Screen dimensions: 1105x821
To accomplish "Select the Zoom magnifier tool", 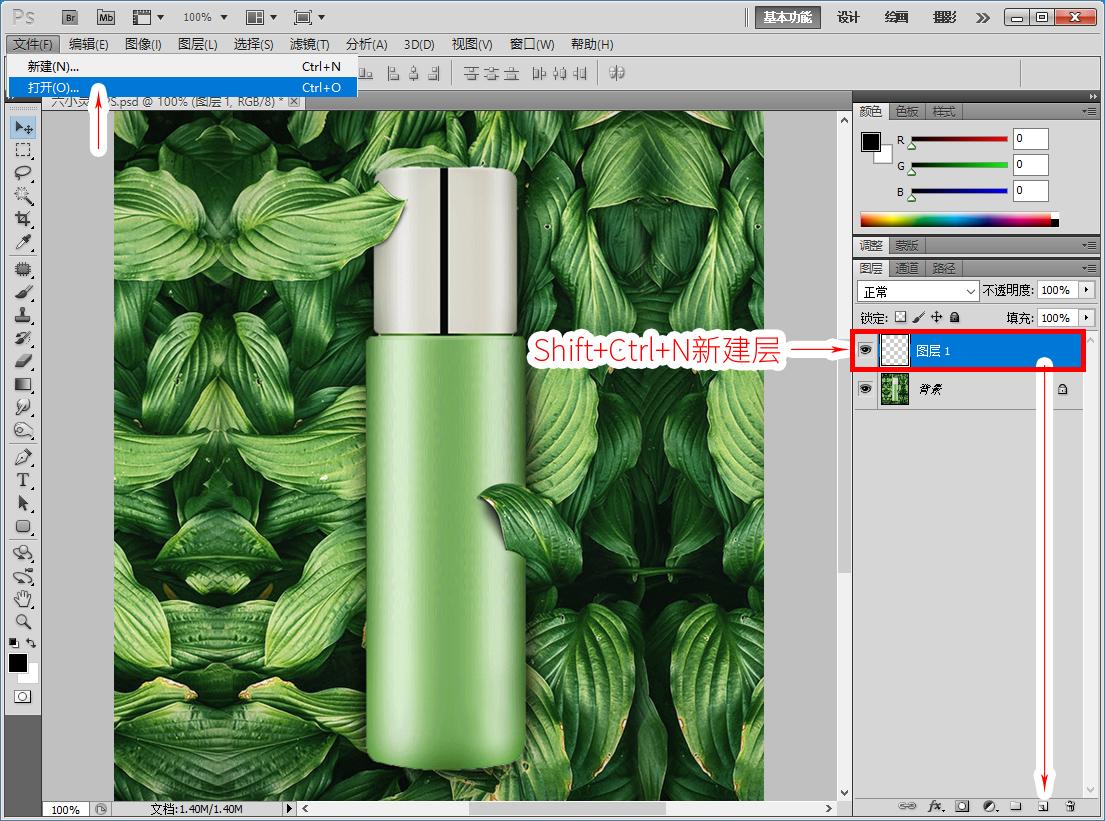I will 23,621.
